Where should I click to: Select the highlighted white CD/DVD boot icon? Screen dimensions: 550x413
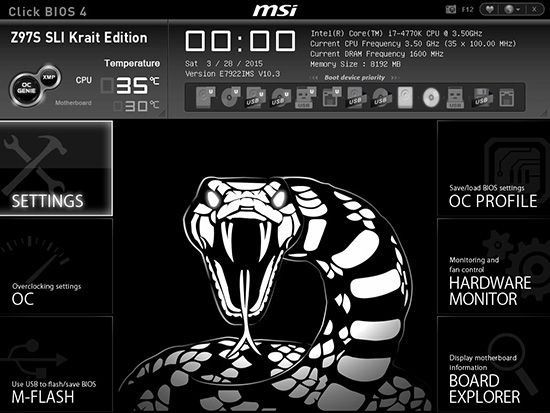coord(431,97)
